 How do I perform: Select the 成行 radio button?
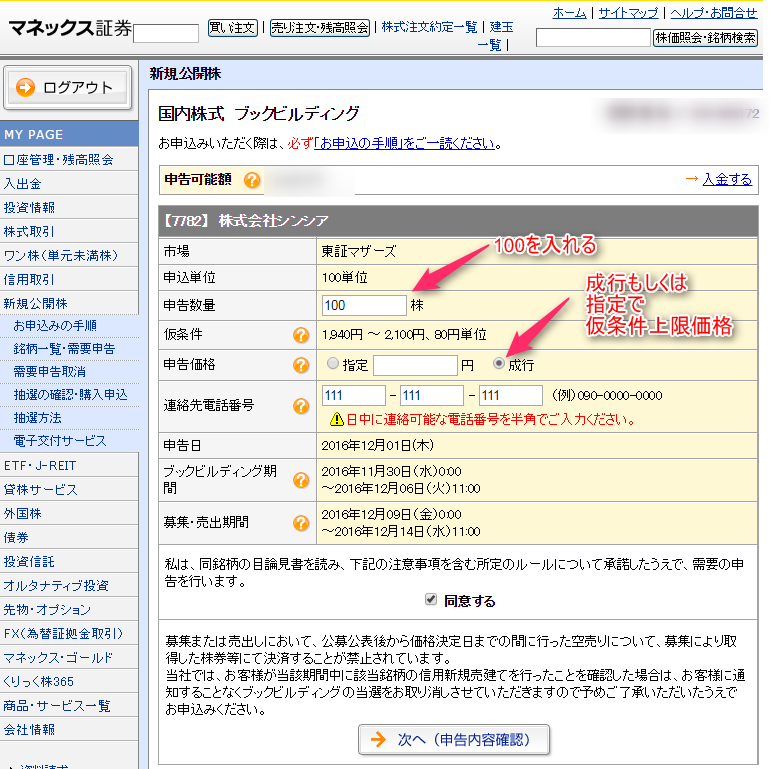coord(499,364)
